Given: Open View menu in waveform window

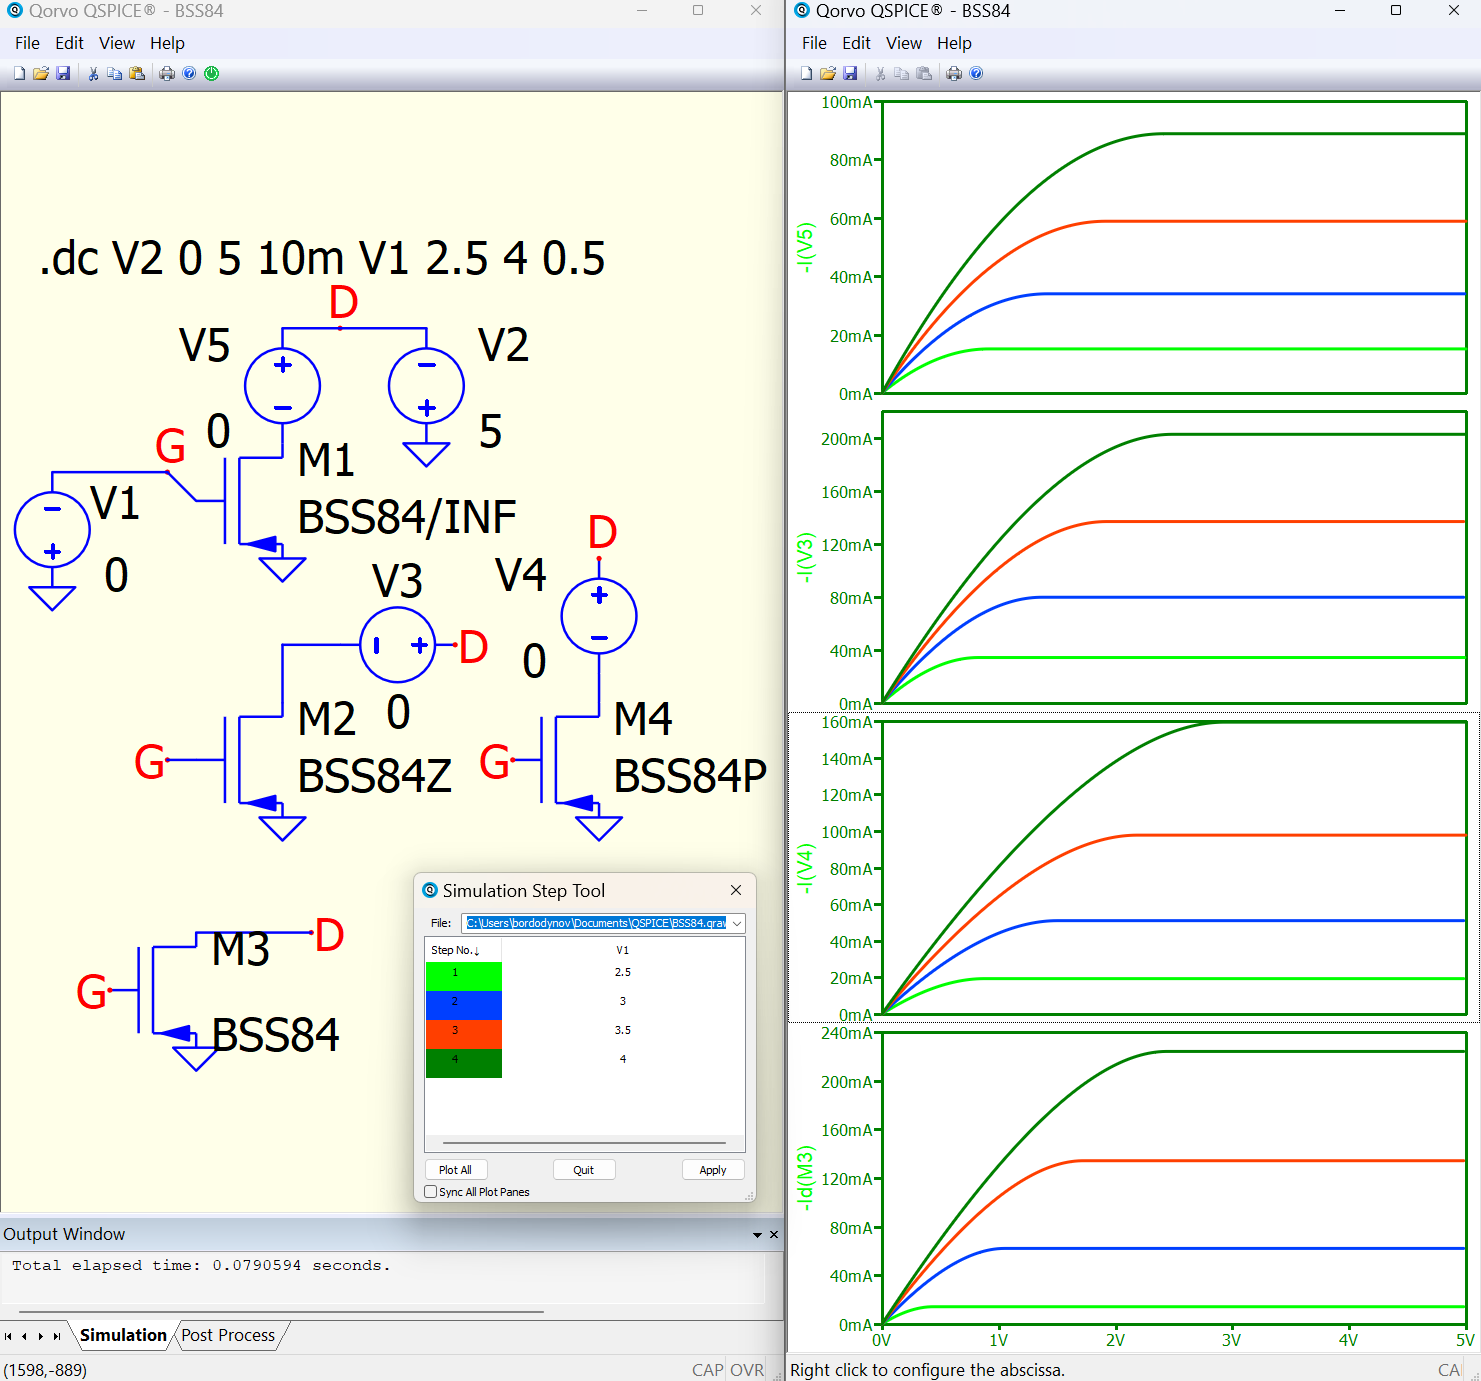Looking at the screenshot, I should click(x=904, y=43).
